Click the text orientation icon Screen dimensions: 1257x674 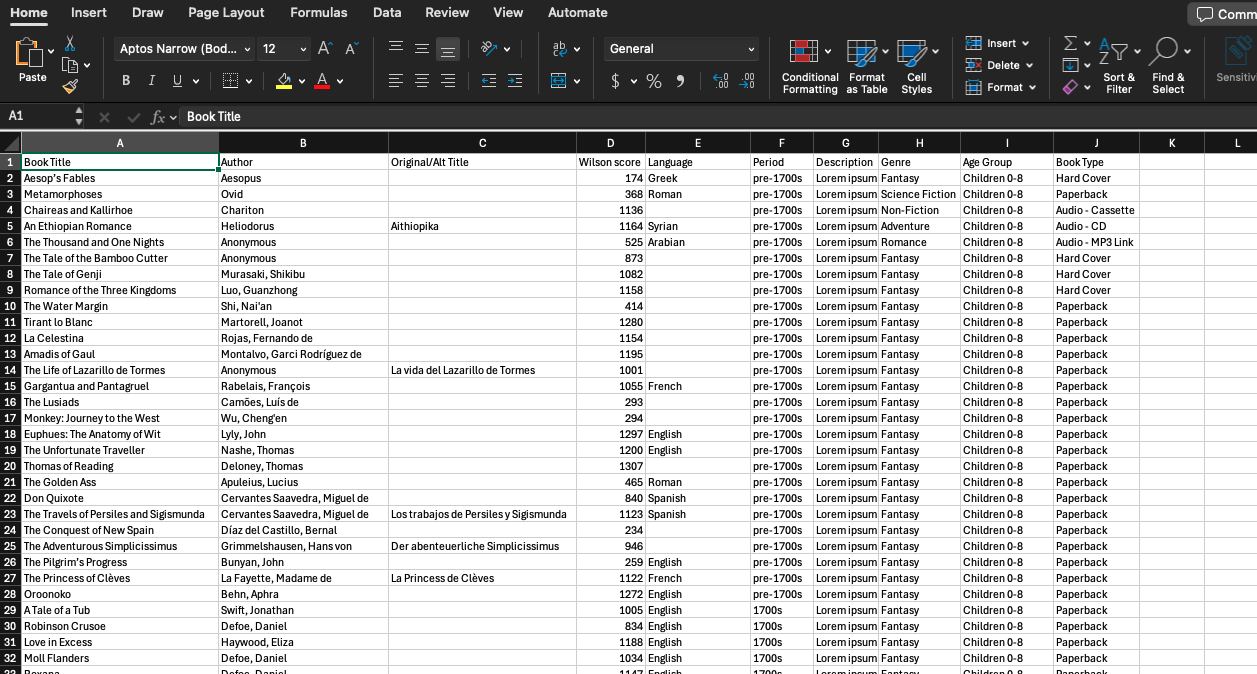pyautogui.click(x=489, y=48)
